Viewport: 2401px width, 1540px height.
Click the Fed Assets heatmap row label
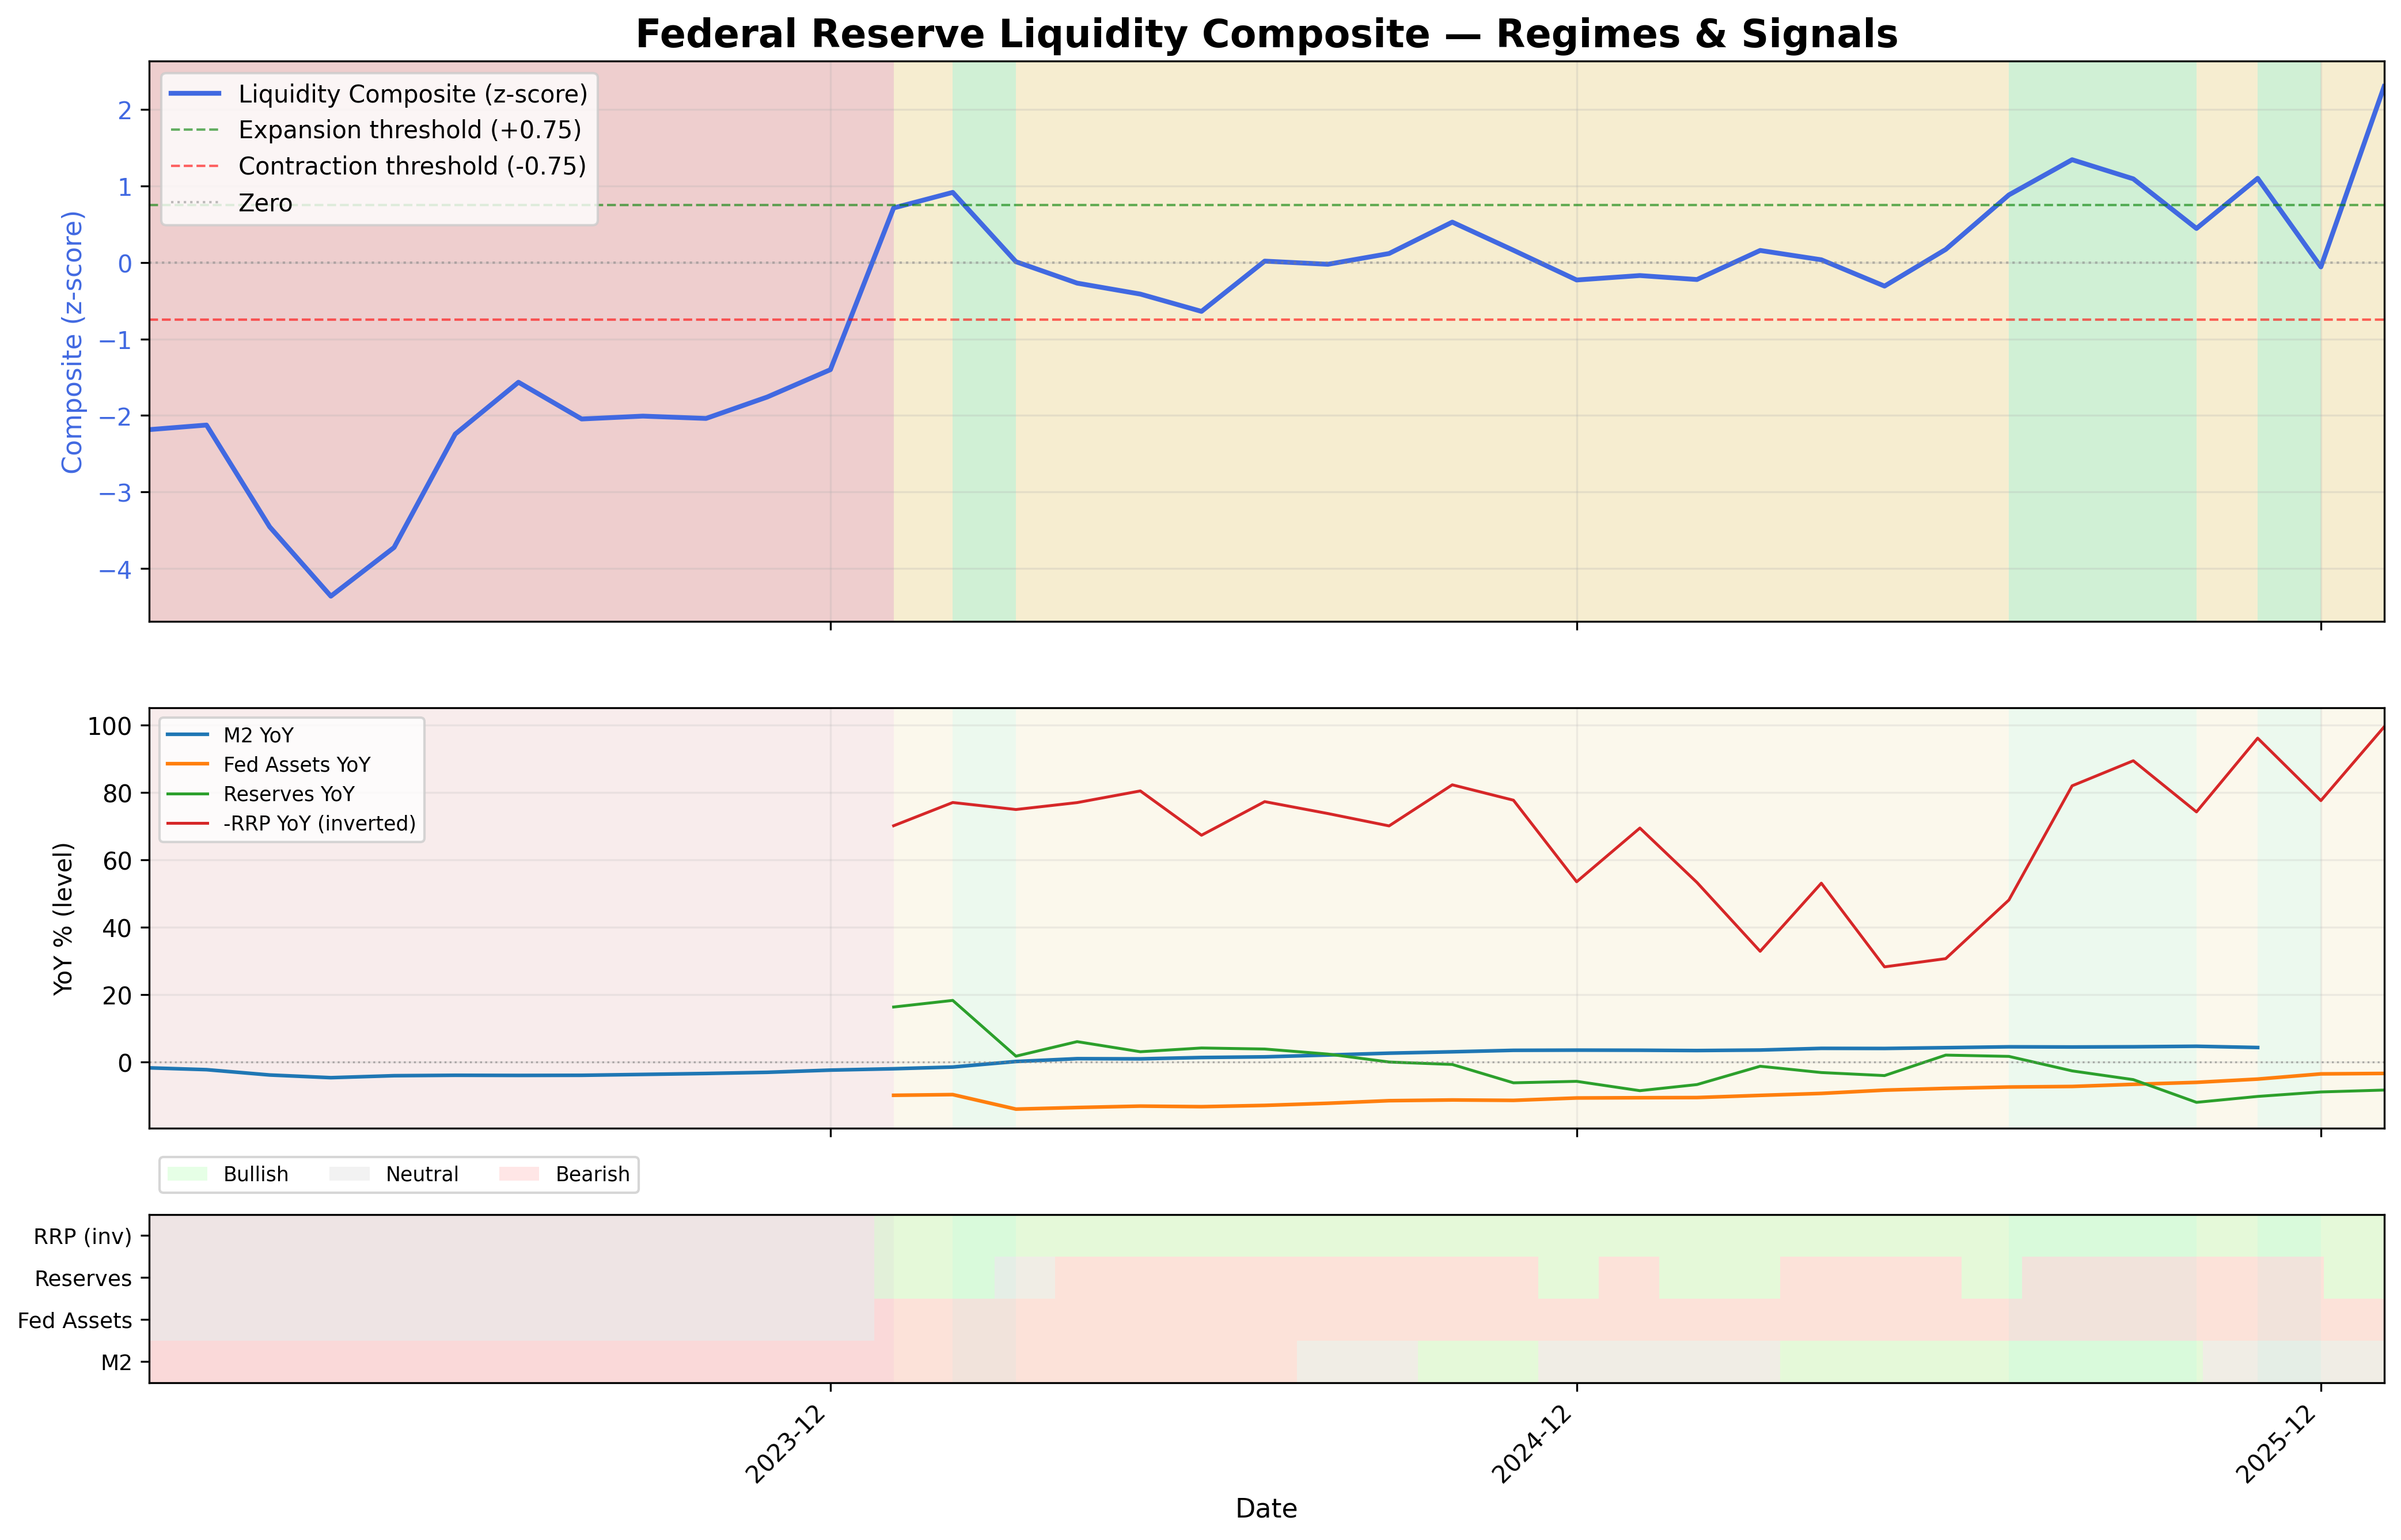pyautogui.click(x=75, y=1321)
